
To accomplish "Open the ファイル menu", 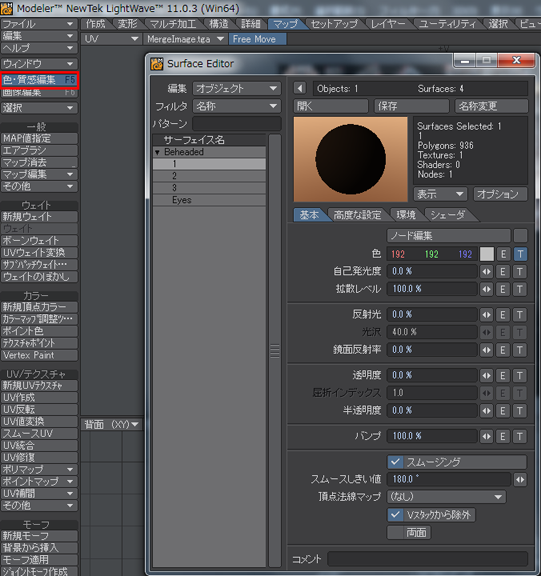I will 39,24.
